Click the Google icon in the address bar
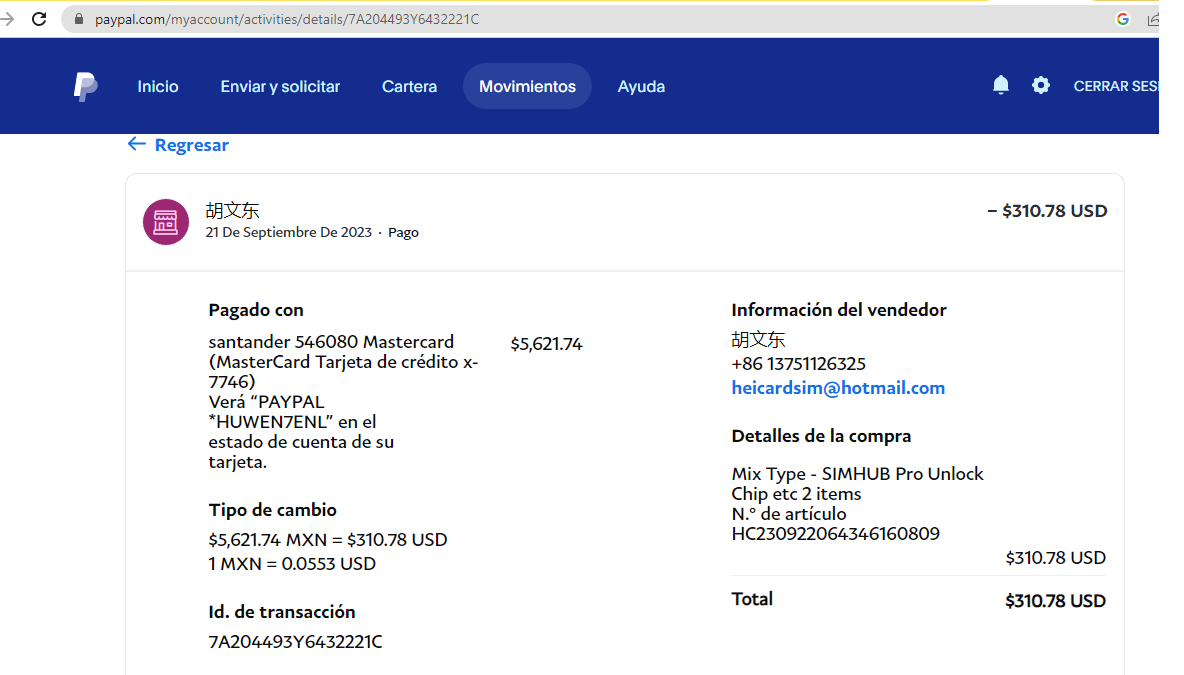Image resolution: width=1184 pixels, height=675 pixels. click(1122, 19)
